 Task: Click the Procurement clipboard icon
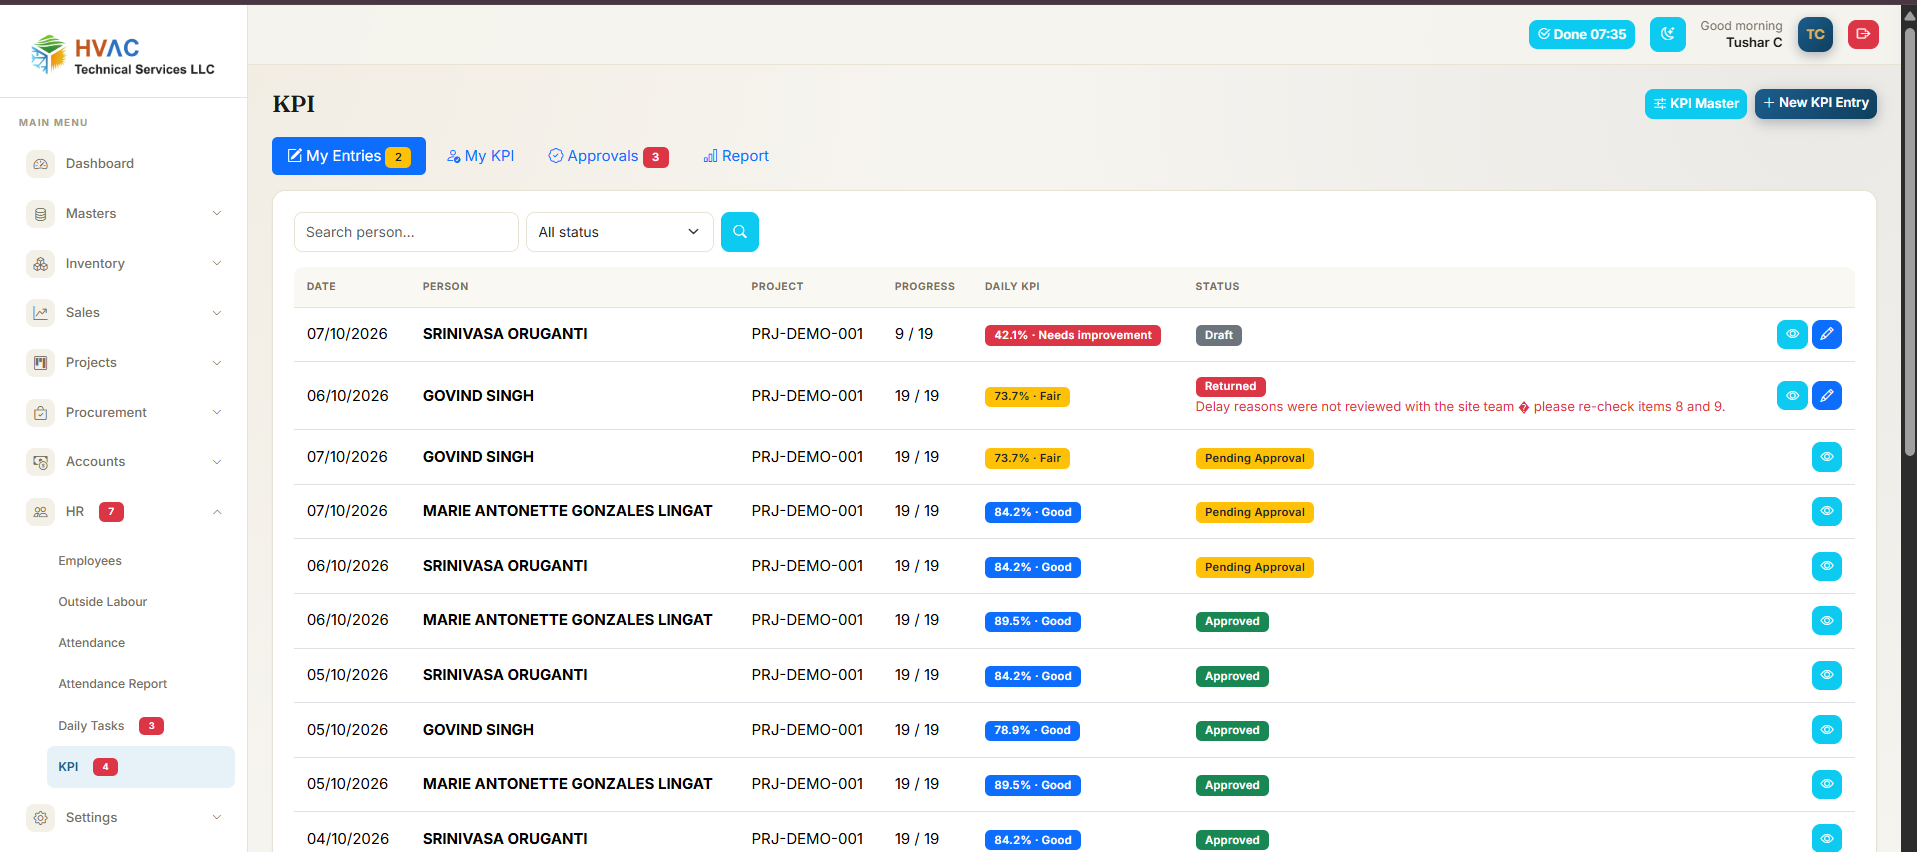tap(40, 412)
